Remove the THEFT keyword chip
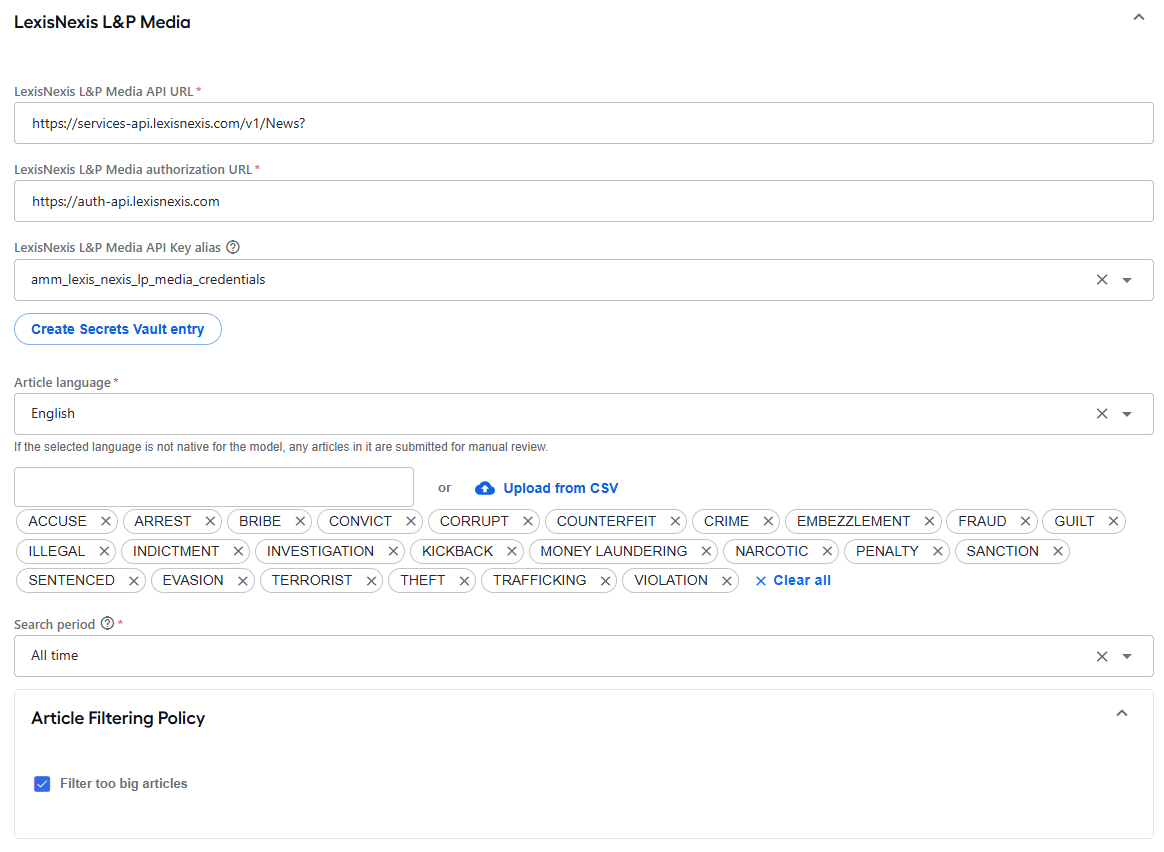The width and height of the screenshot is (1164, 852). coord(464,581)
